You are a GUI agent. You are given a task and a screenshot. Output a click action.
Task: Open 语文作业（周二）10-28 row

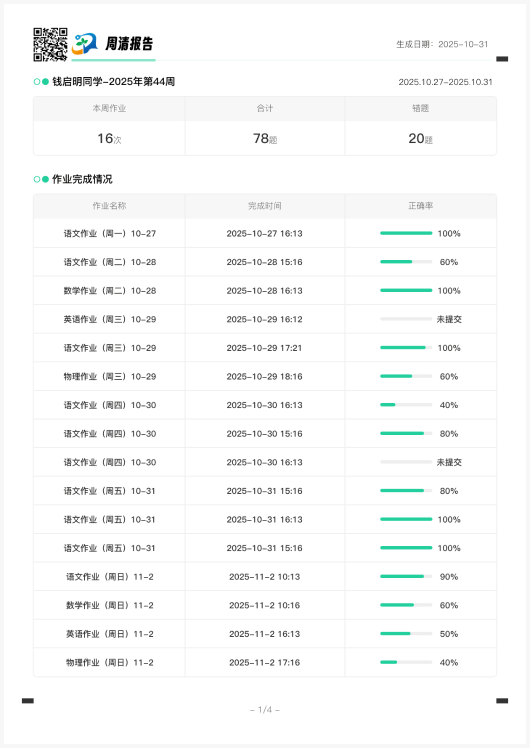[x=265, y=262]
